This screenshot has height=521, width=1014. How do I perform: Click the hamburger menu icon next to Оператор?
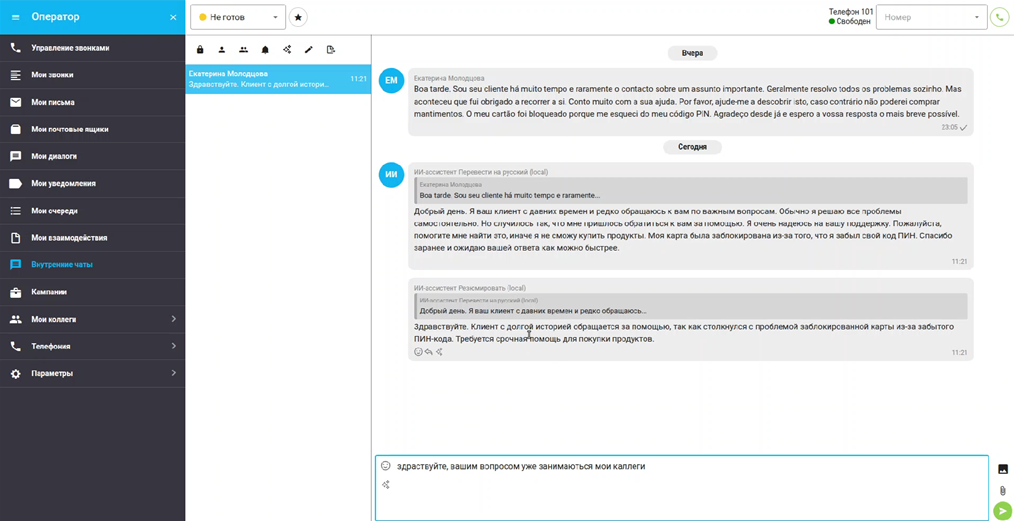16,17
